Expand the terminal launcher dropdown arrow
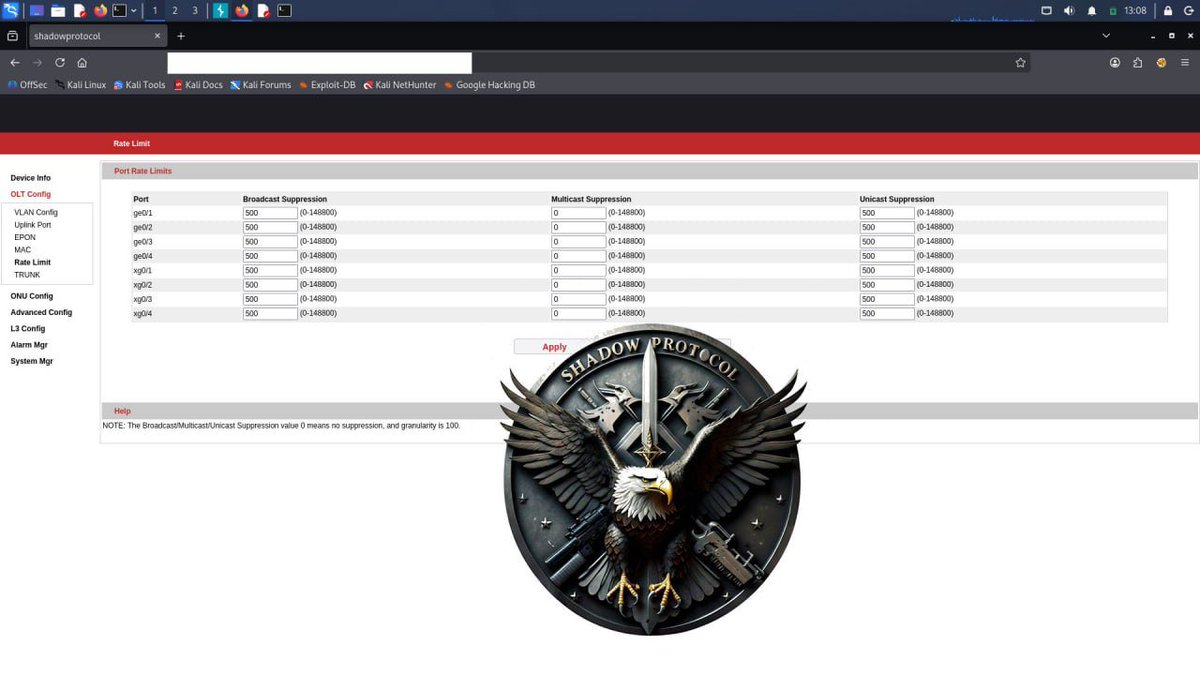 click(x=134, y=10)
